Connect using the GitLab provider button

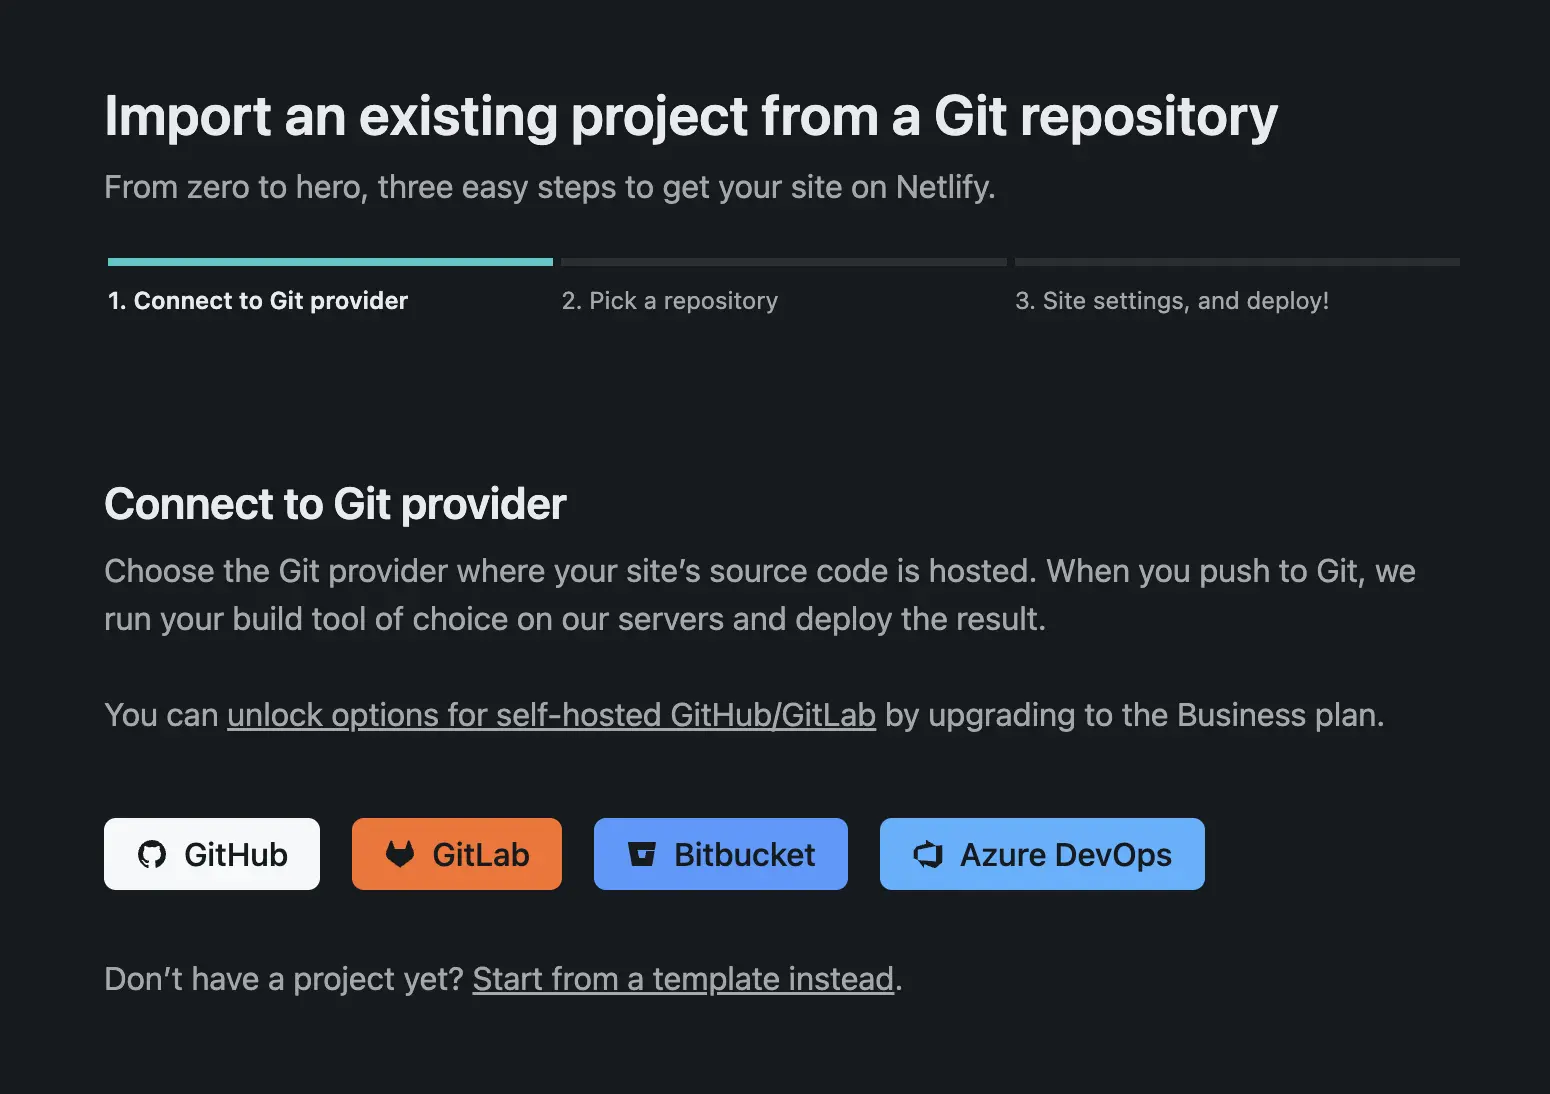tap(456, 854)
